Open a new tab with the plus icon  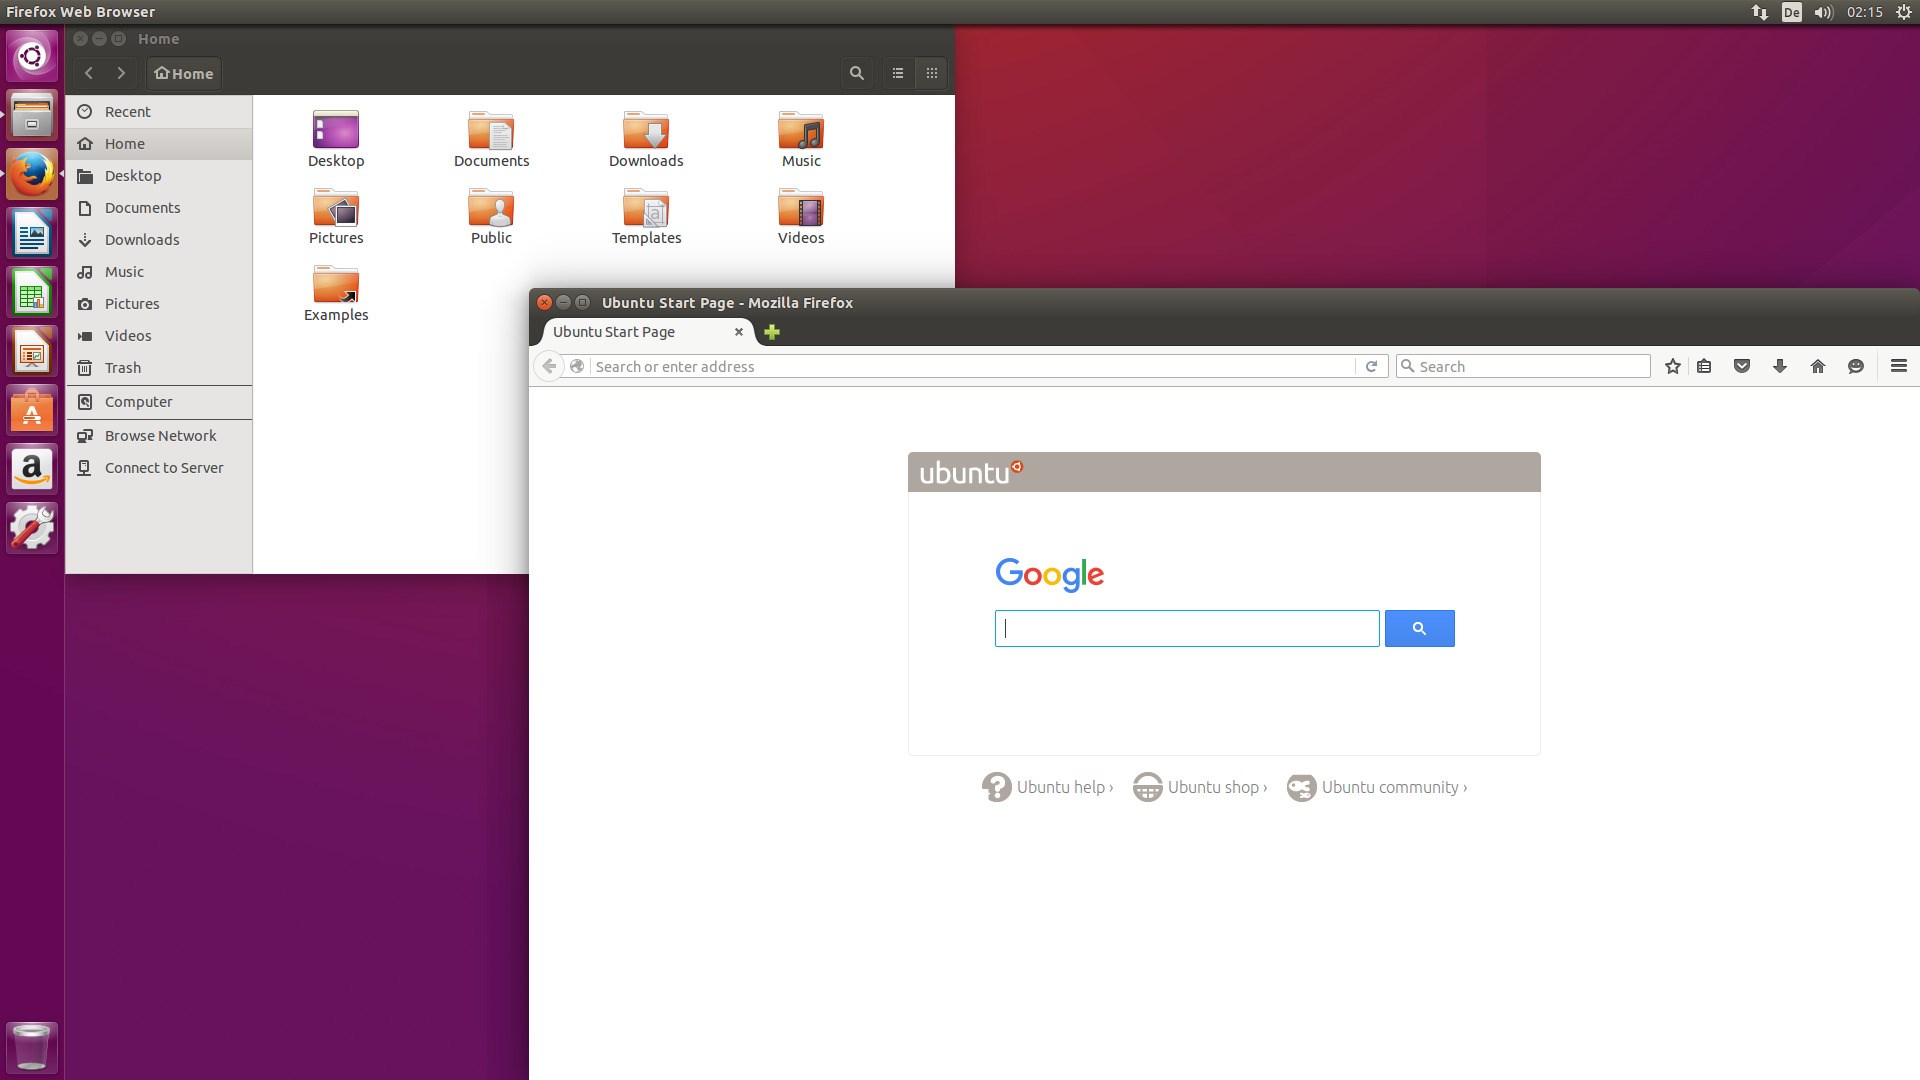click(772, 332)
